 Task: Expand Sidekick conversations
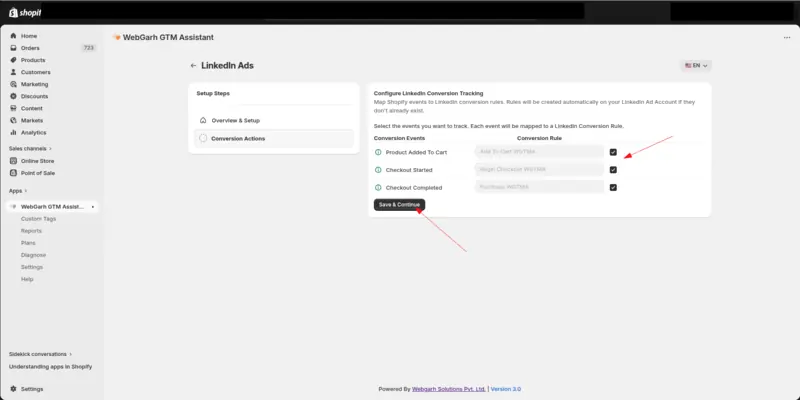pos(40,354)
